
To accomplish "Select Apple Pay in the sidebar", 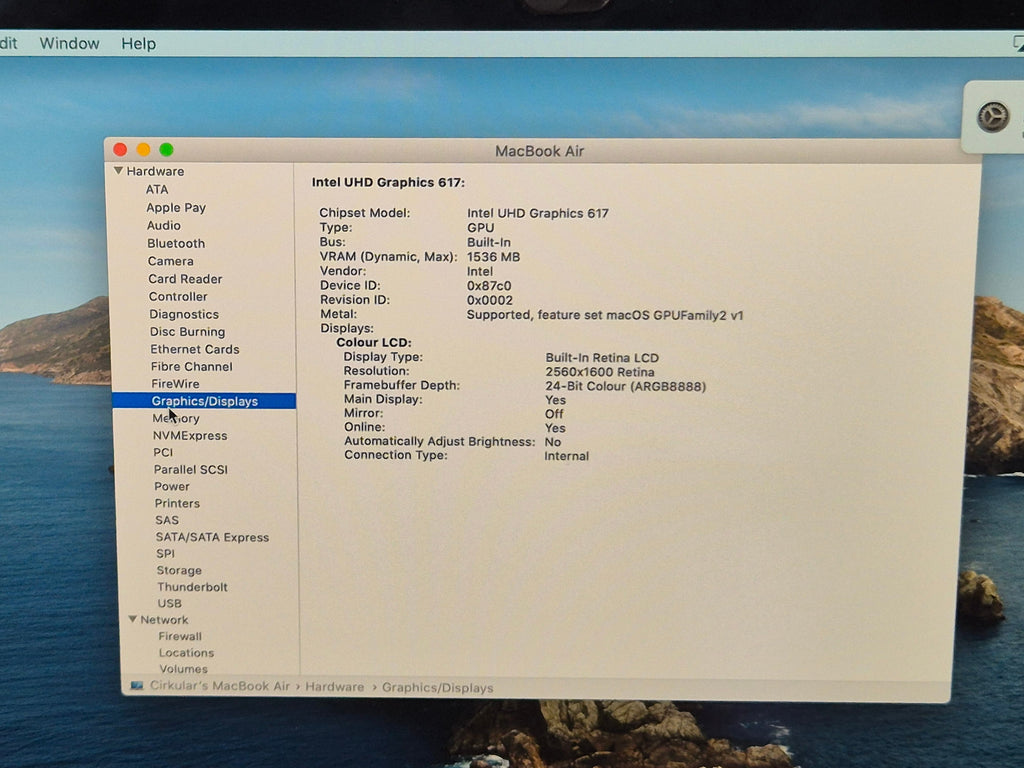I will [176, 208].
